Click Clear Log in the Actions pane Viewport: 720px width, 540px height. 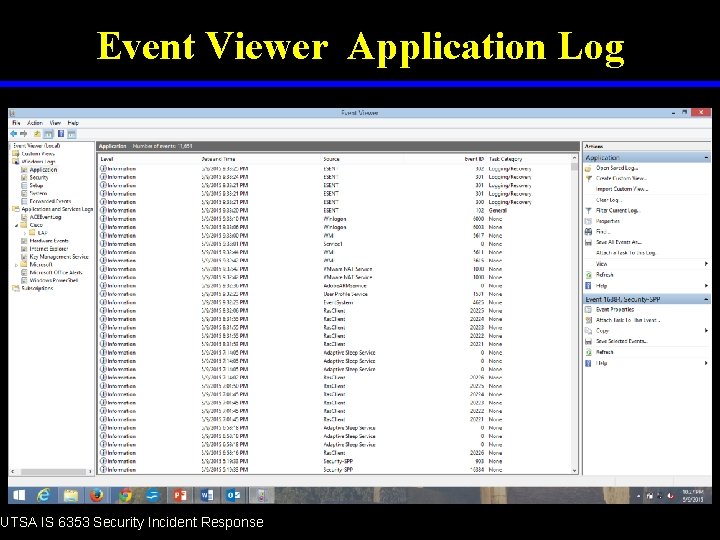click(x=609, y=200)
